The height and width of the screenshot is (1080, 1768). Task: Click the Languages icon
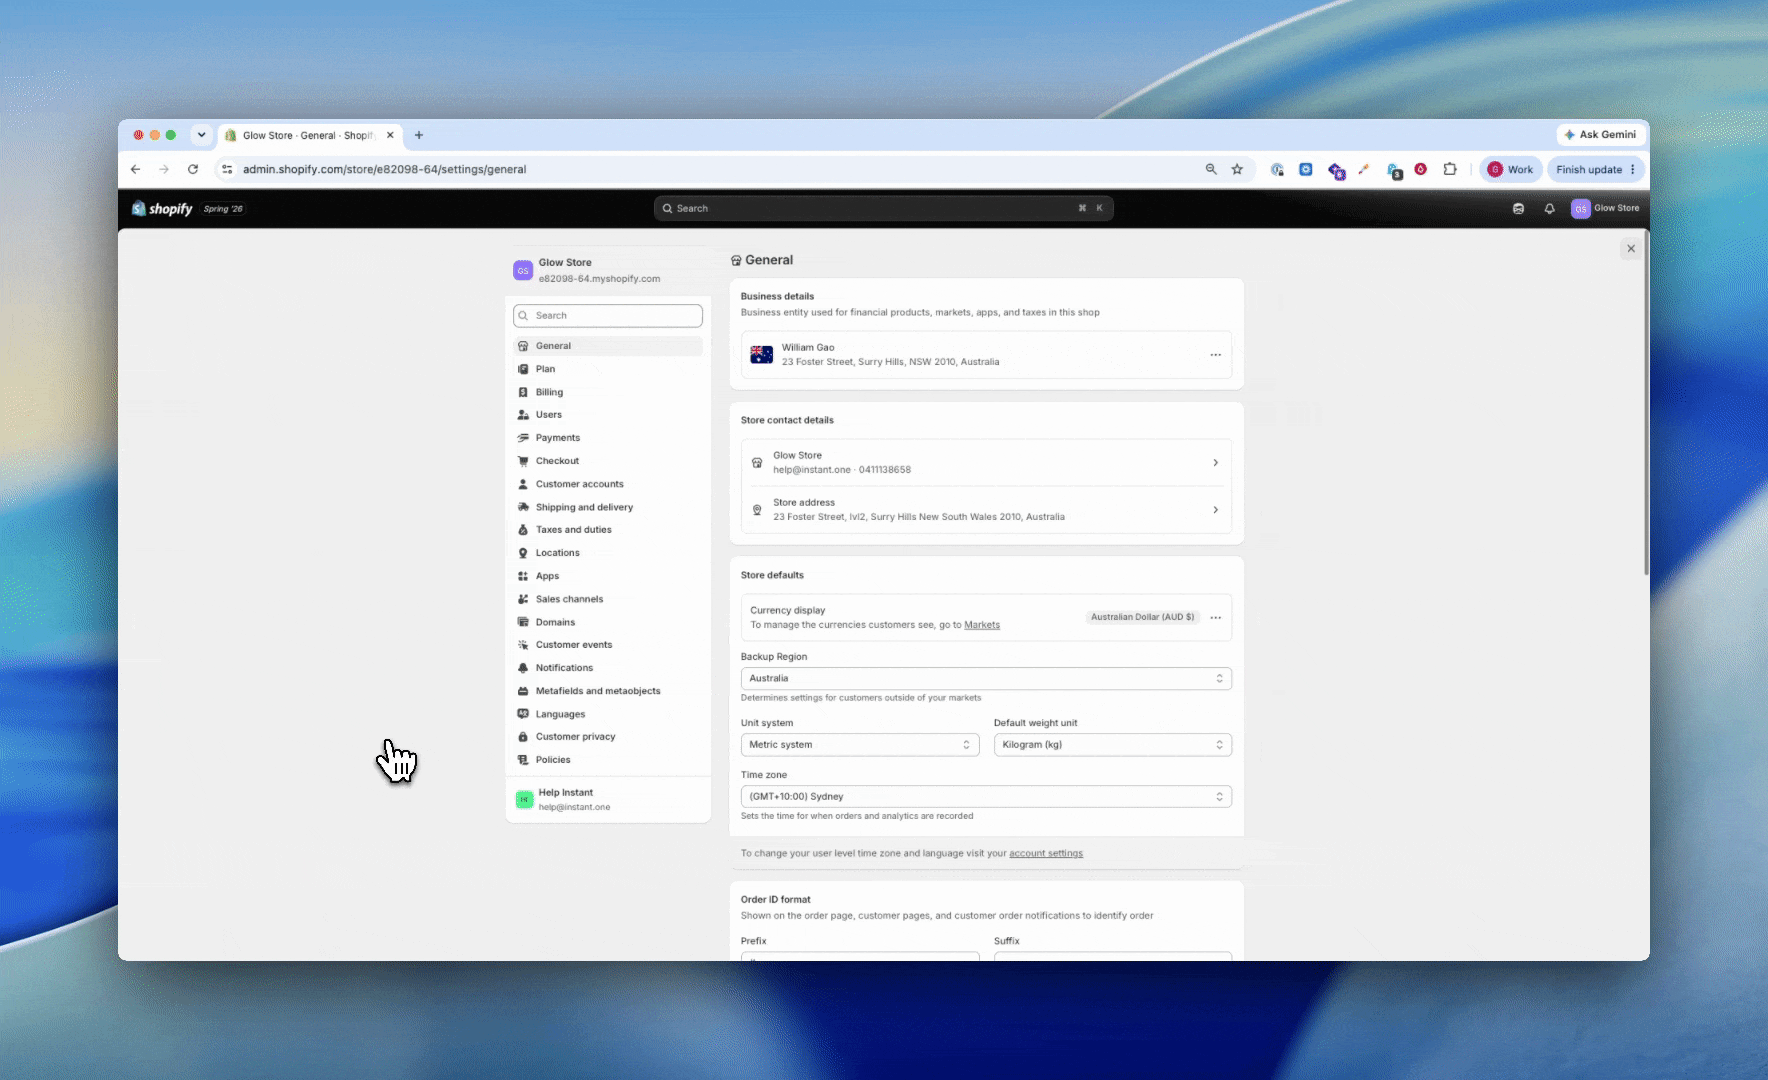coord(523,714)
